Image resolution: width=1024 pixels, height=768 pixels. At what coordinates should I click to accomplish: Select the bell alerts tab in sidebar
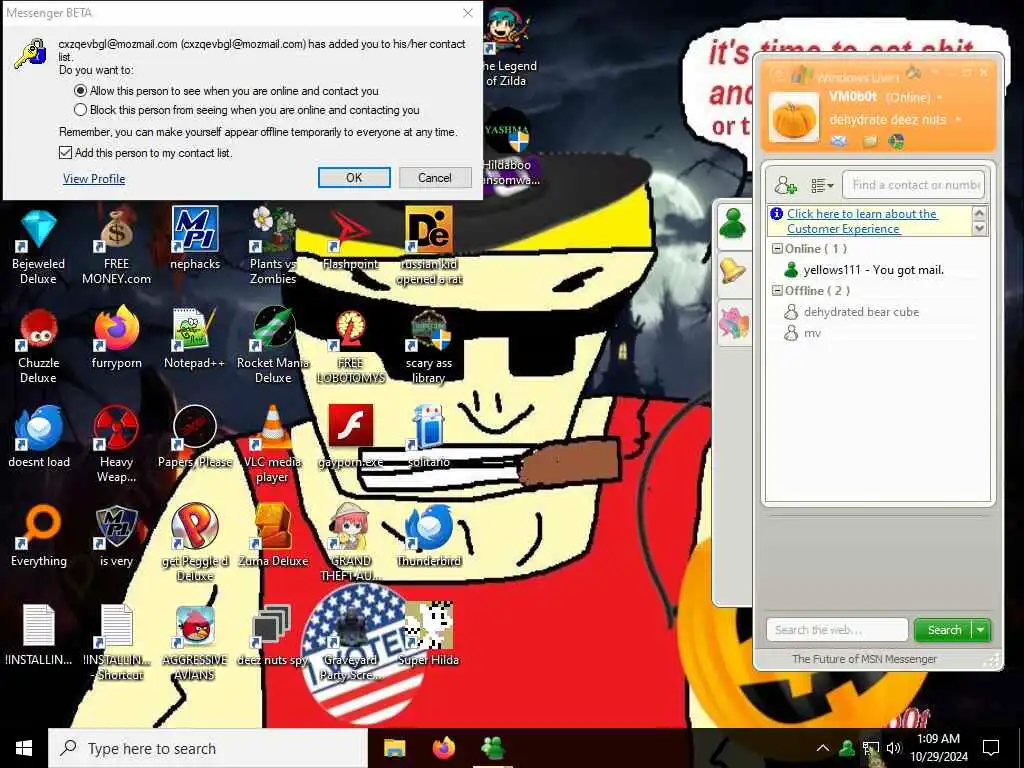(733, 271)
